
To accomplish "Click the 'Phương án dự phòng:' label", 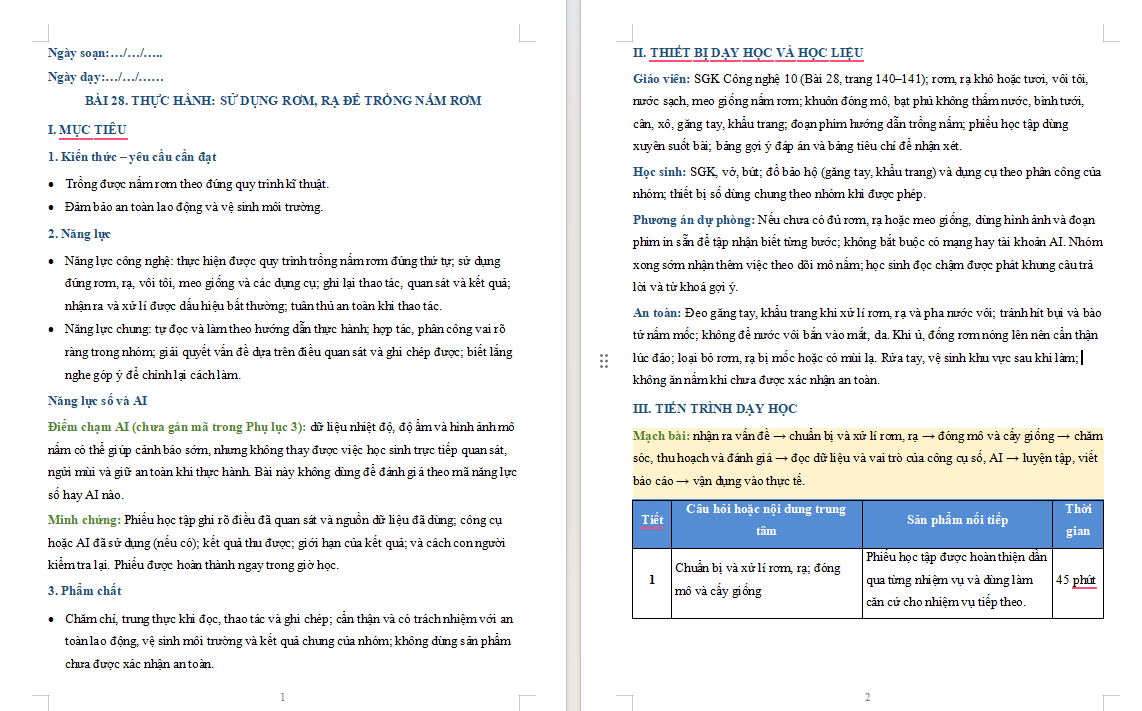I will [x=693, y=220].
